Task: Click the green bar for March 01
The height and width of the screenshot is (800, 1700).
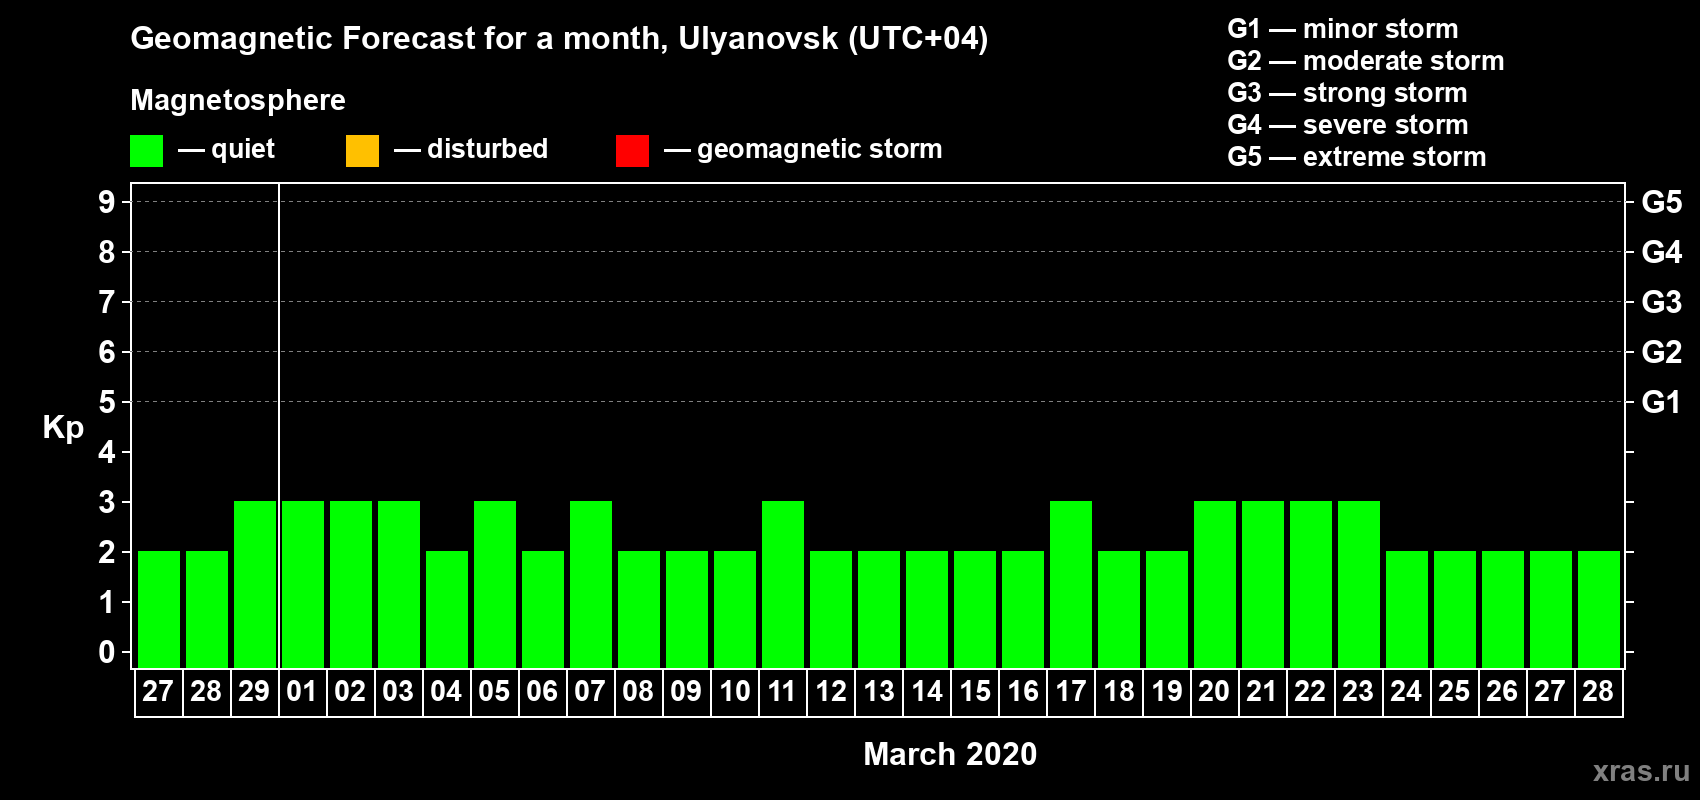Action: coord(303,584)
